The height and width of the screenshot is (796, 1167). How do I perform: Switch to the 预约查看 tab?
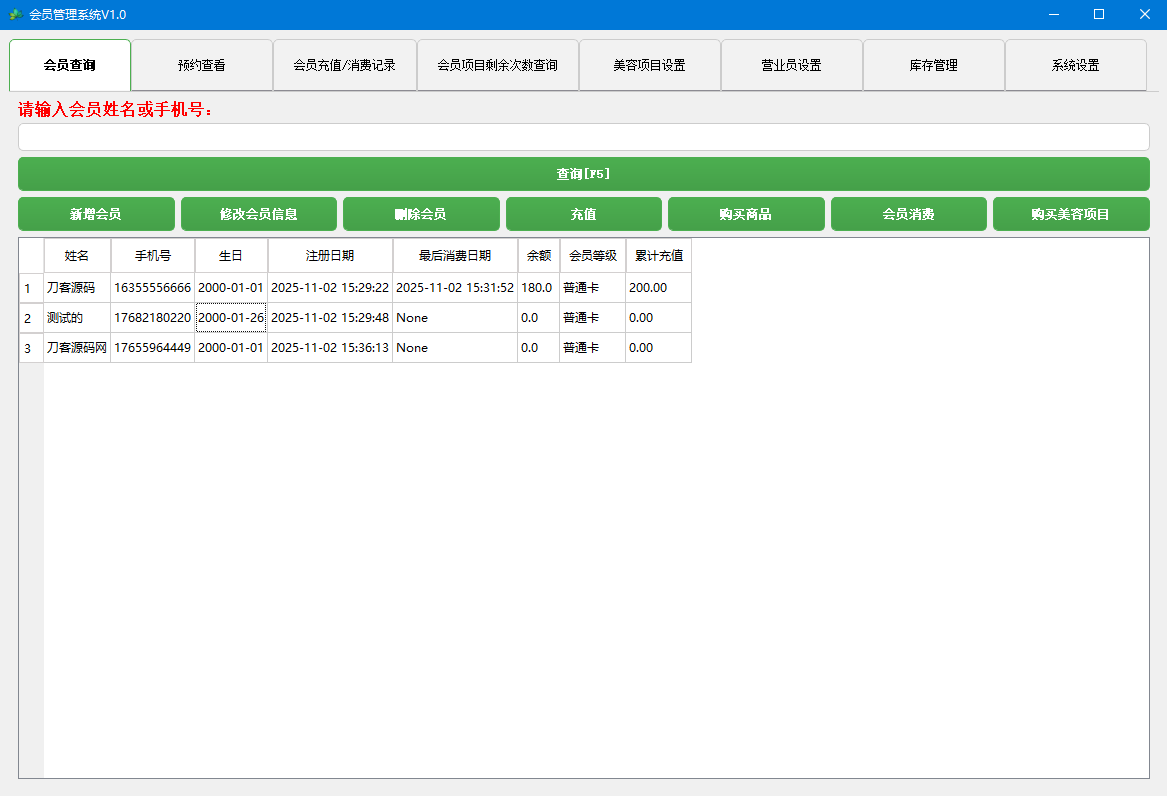(202, 64)
